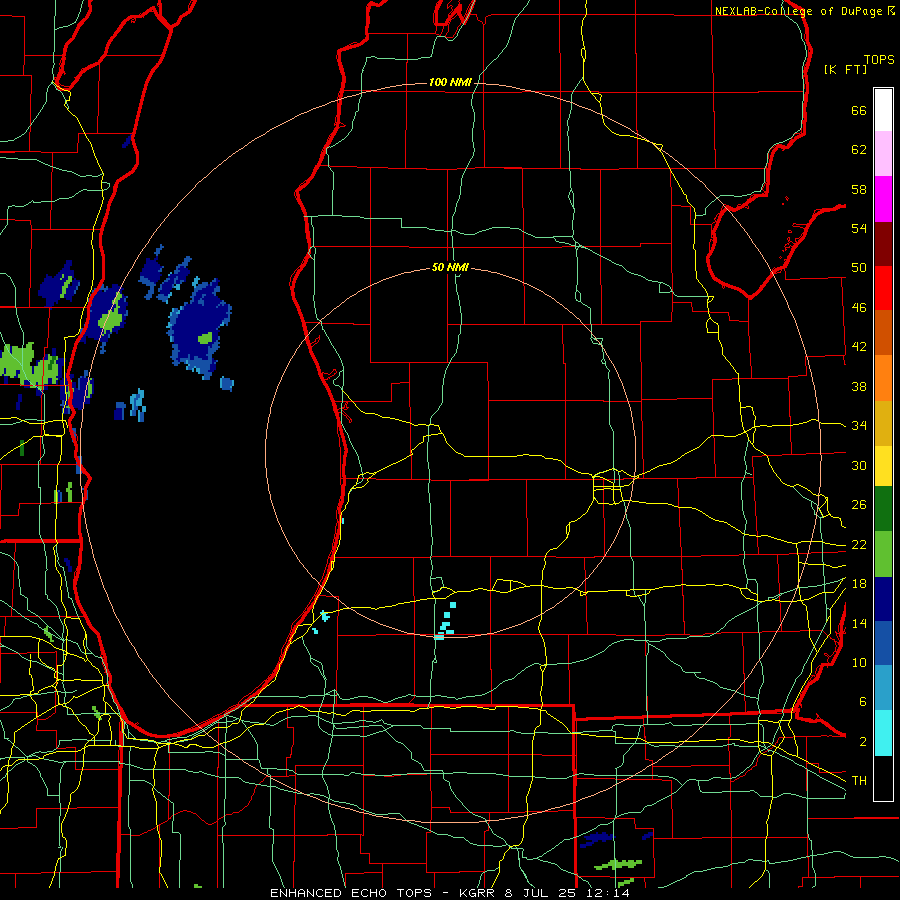The height and width of the screenshot is (900, 900).
Task: Click the 6 legend value
Action: (863, 701)
